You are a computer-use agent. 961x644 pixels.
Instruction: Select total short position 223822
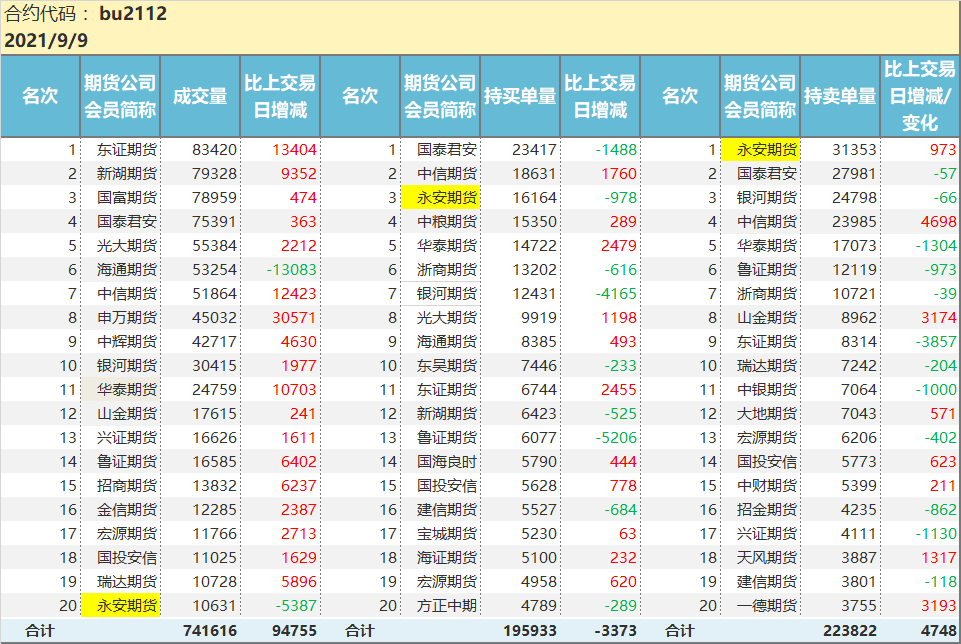click(849, 631)
